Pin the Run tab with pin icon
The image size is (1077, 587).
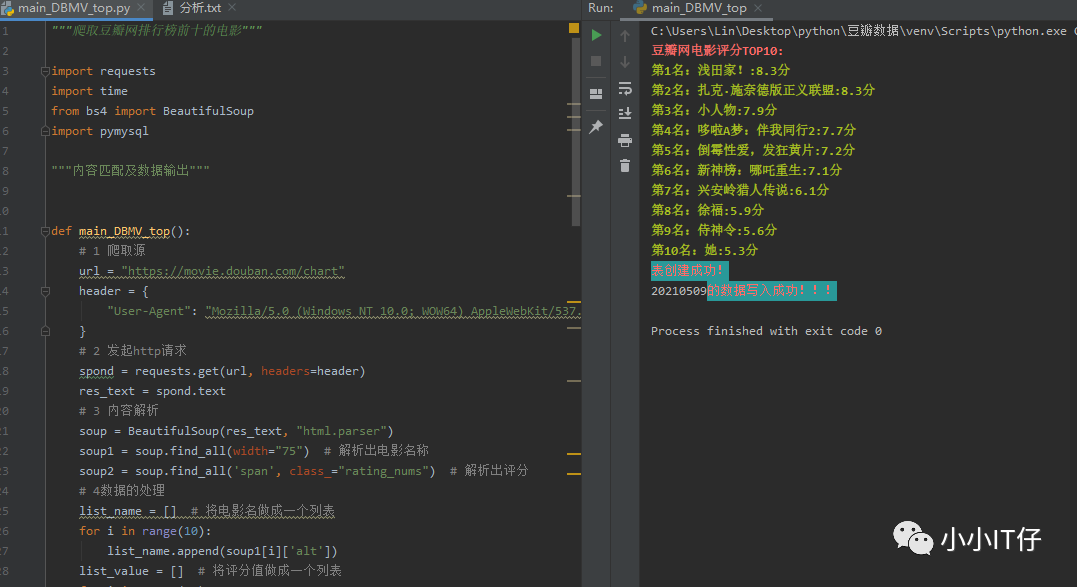[596, 126]
